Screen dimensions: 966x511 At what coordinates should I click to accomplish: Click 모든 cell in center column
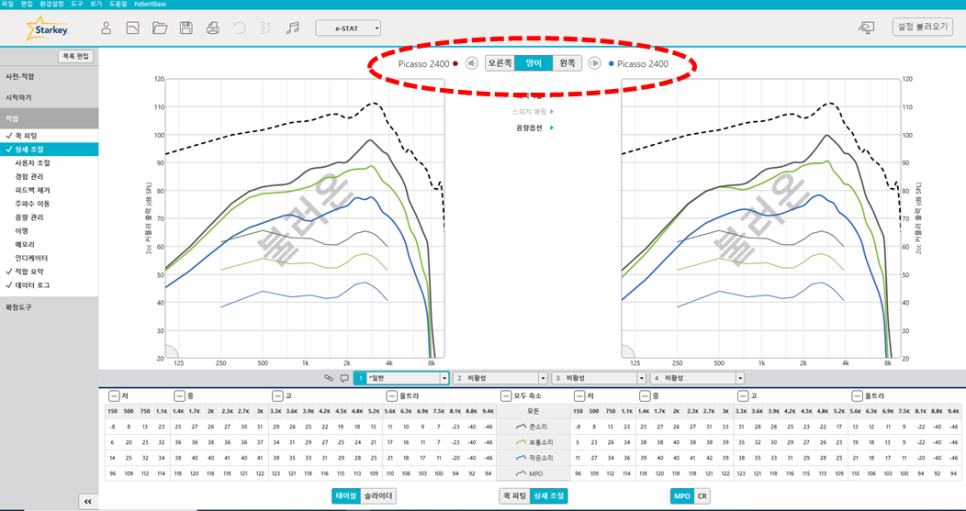tap(534, 411)
